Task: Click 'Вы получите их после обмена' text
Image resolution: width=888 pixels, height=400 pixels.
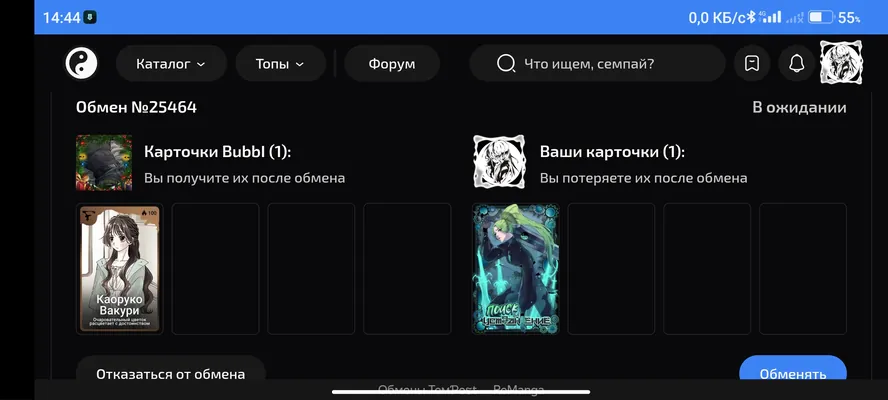Action: pos(245,178)
